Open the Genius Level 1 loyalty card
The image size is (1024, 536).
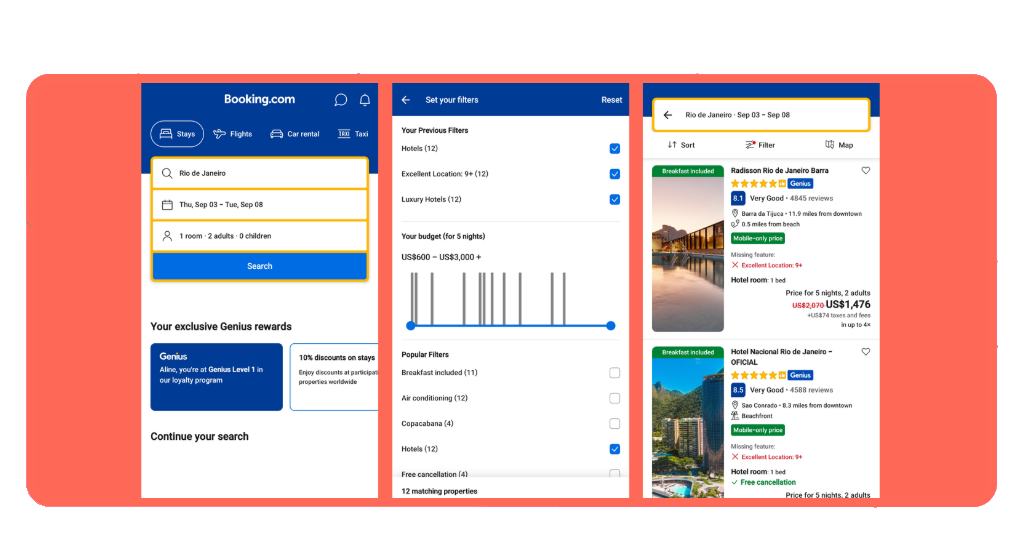coord(217,377)
